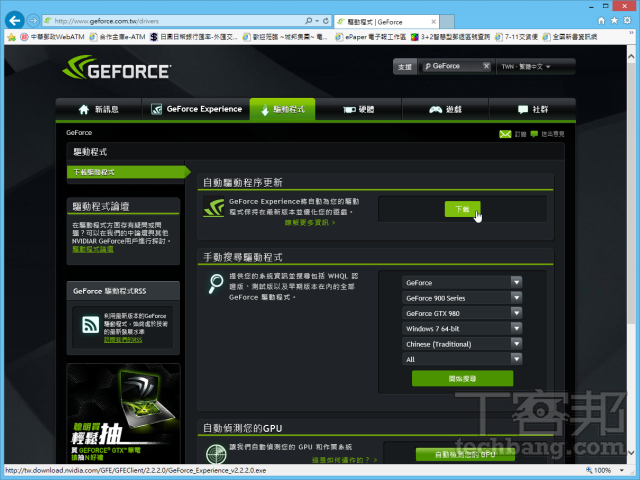
Task: Click the GeForce breadcrumb link
Action: (x=79, y=133)
